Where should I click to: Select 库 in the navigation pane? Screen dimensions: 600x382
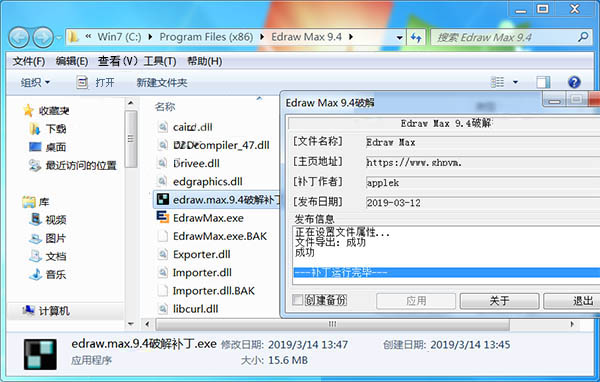(44, 202)
